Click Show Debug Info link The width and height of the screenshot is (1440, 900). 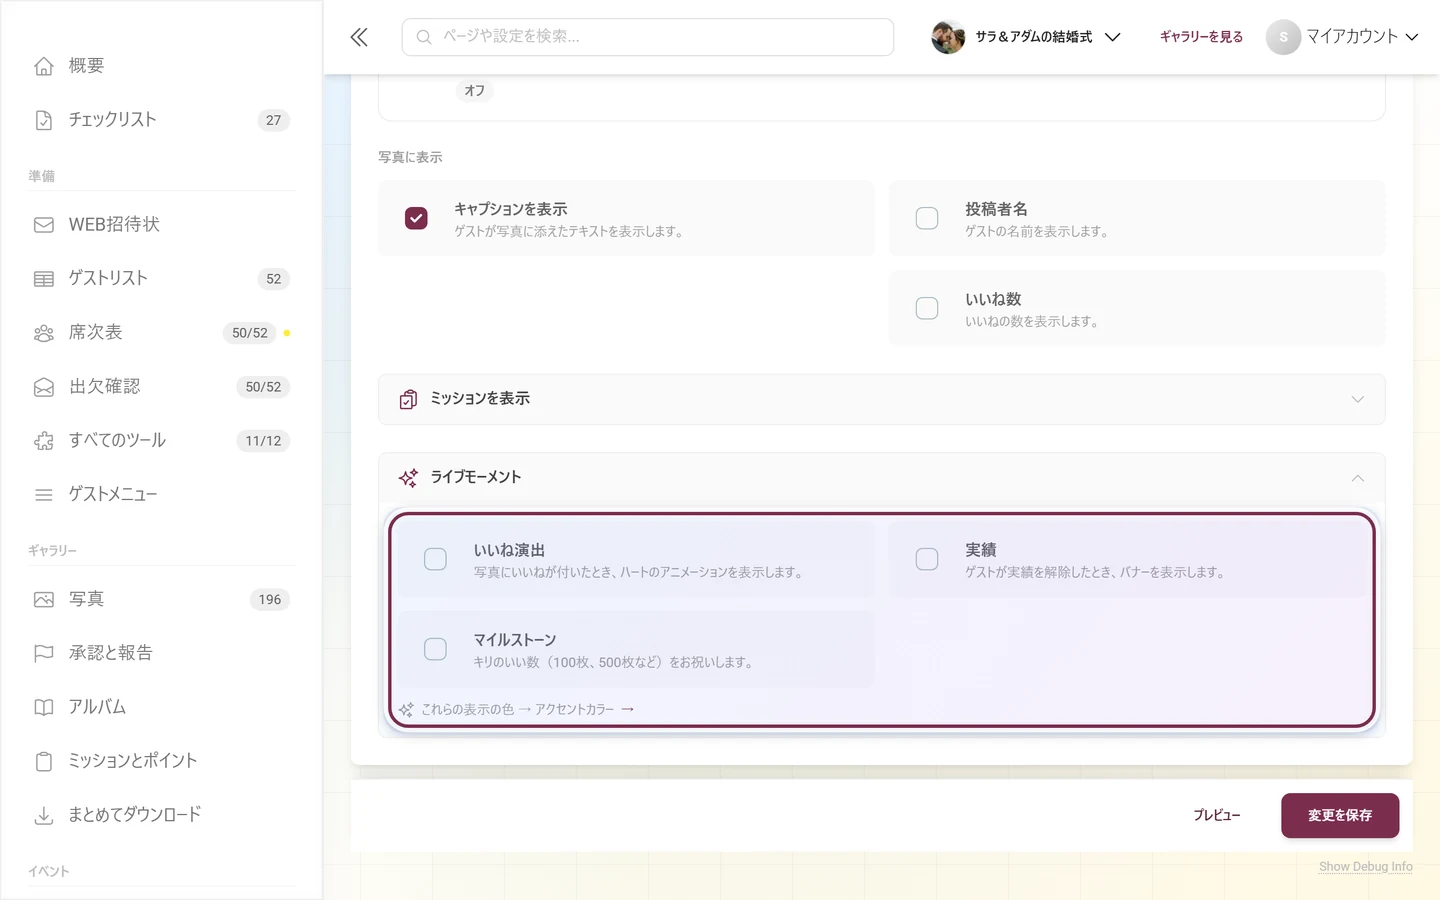click(1365, 867)
